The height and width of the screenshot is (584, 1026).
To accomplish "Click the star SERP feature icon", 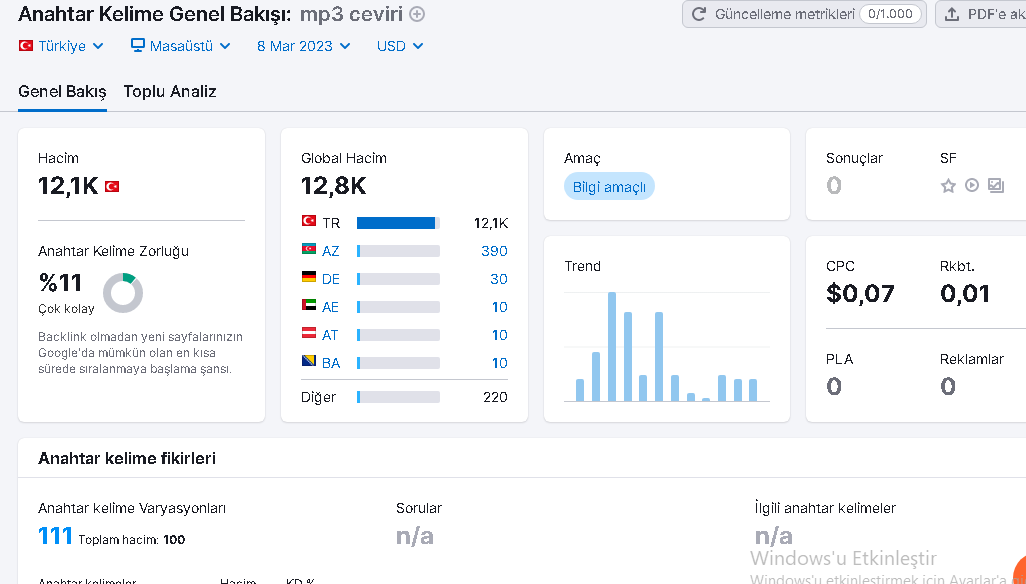I will click(x=948, y=186).
